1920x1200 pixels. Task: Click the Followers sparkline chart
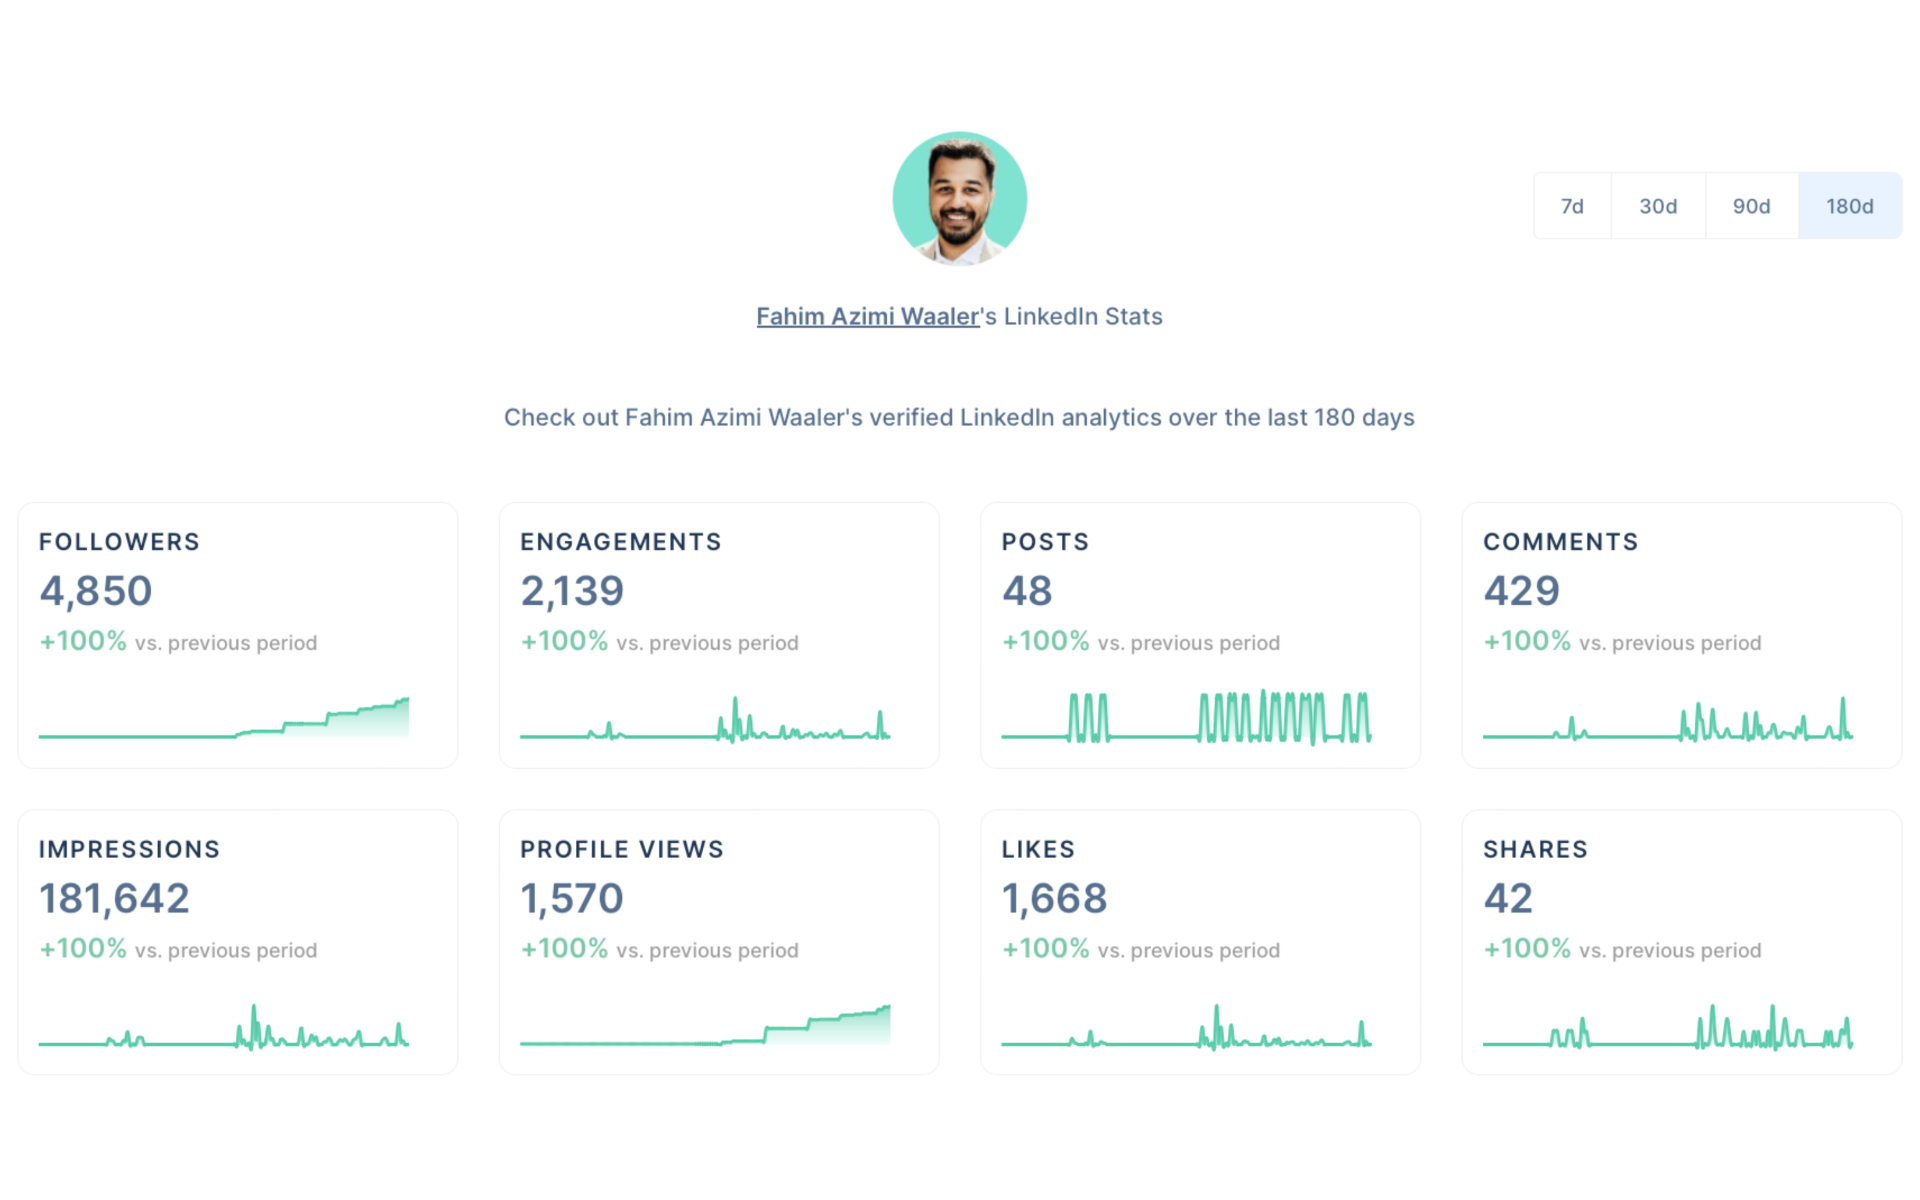(224, 717)
